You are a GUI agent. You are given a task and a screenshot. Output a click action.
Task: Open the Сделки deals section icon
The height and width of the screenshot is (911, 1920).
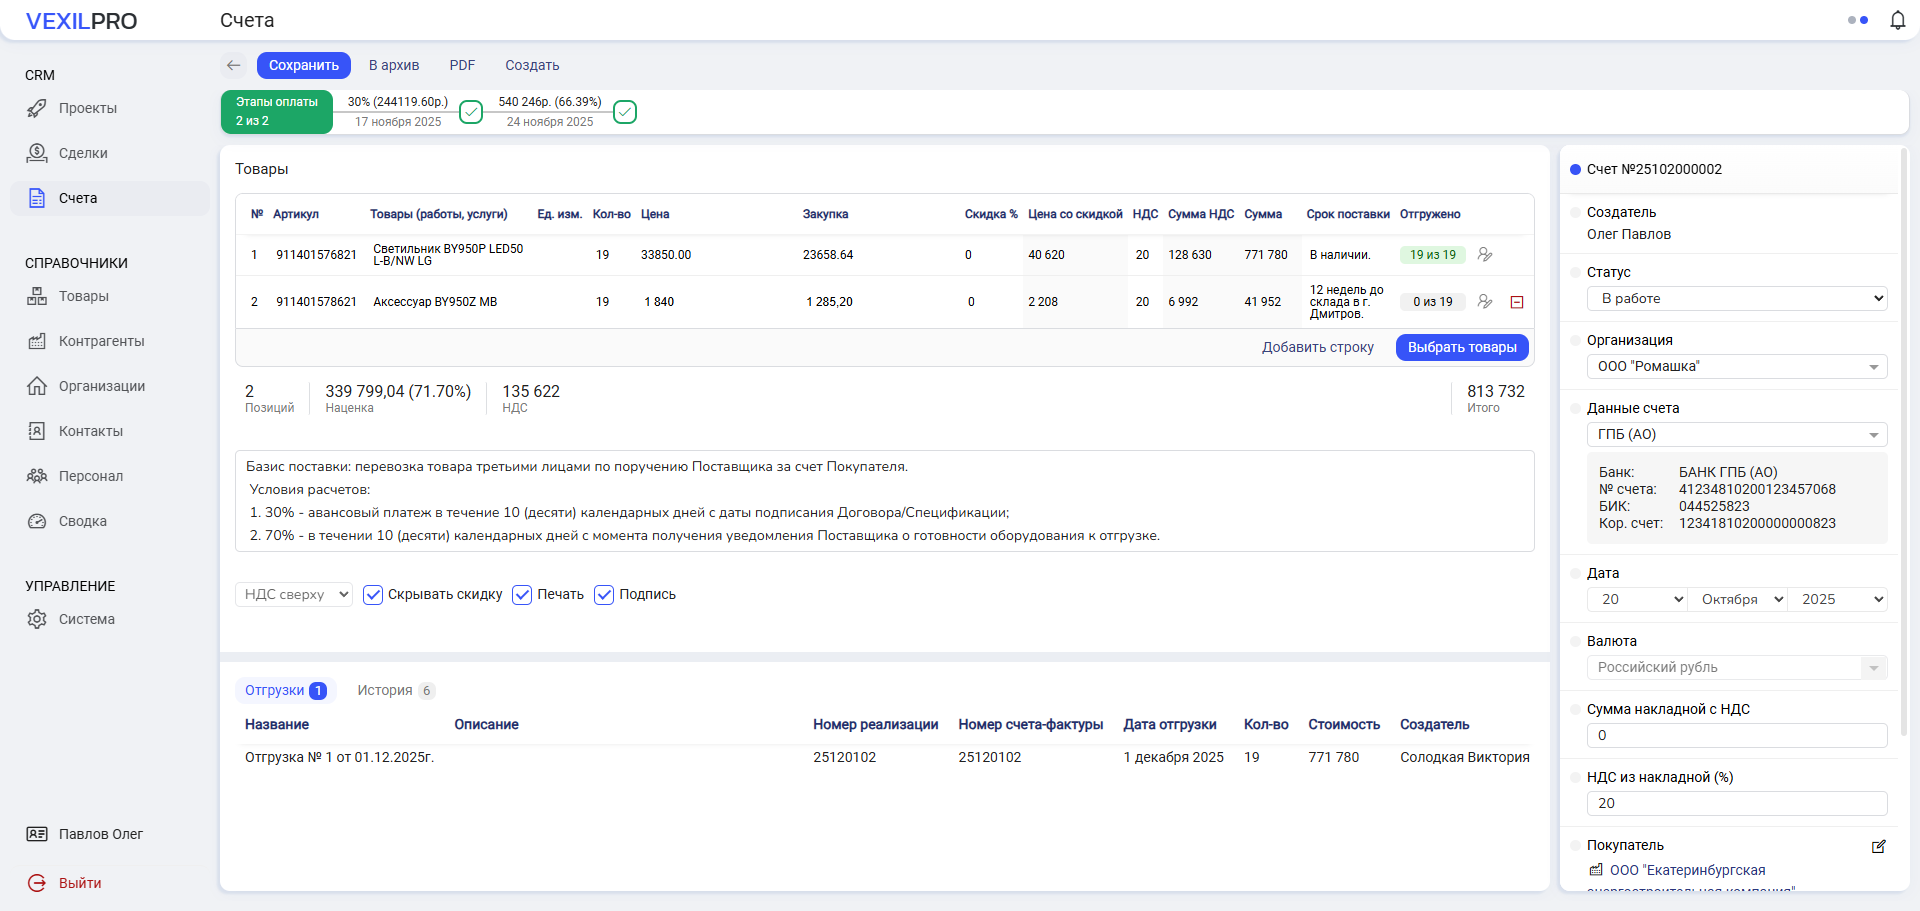click(x=37, y=153)
